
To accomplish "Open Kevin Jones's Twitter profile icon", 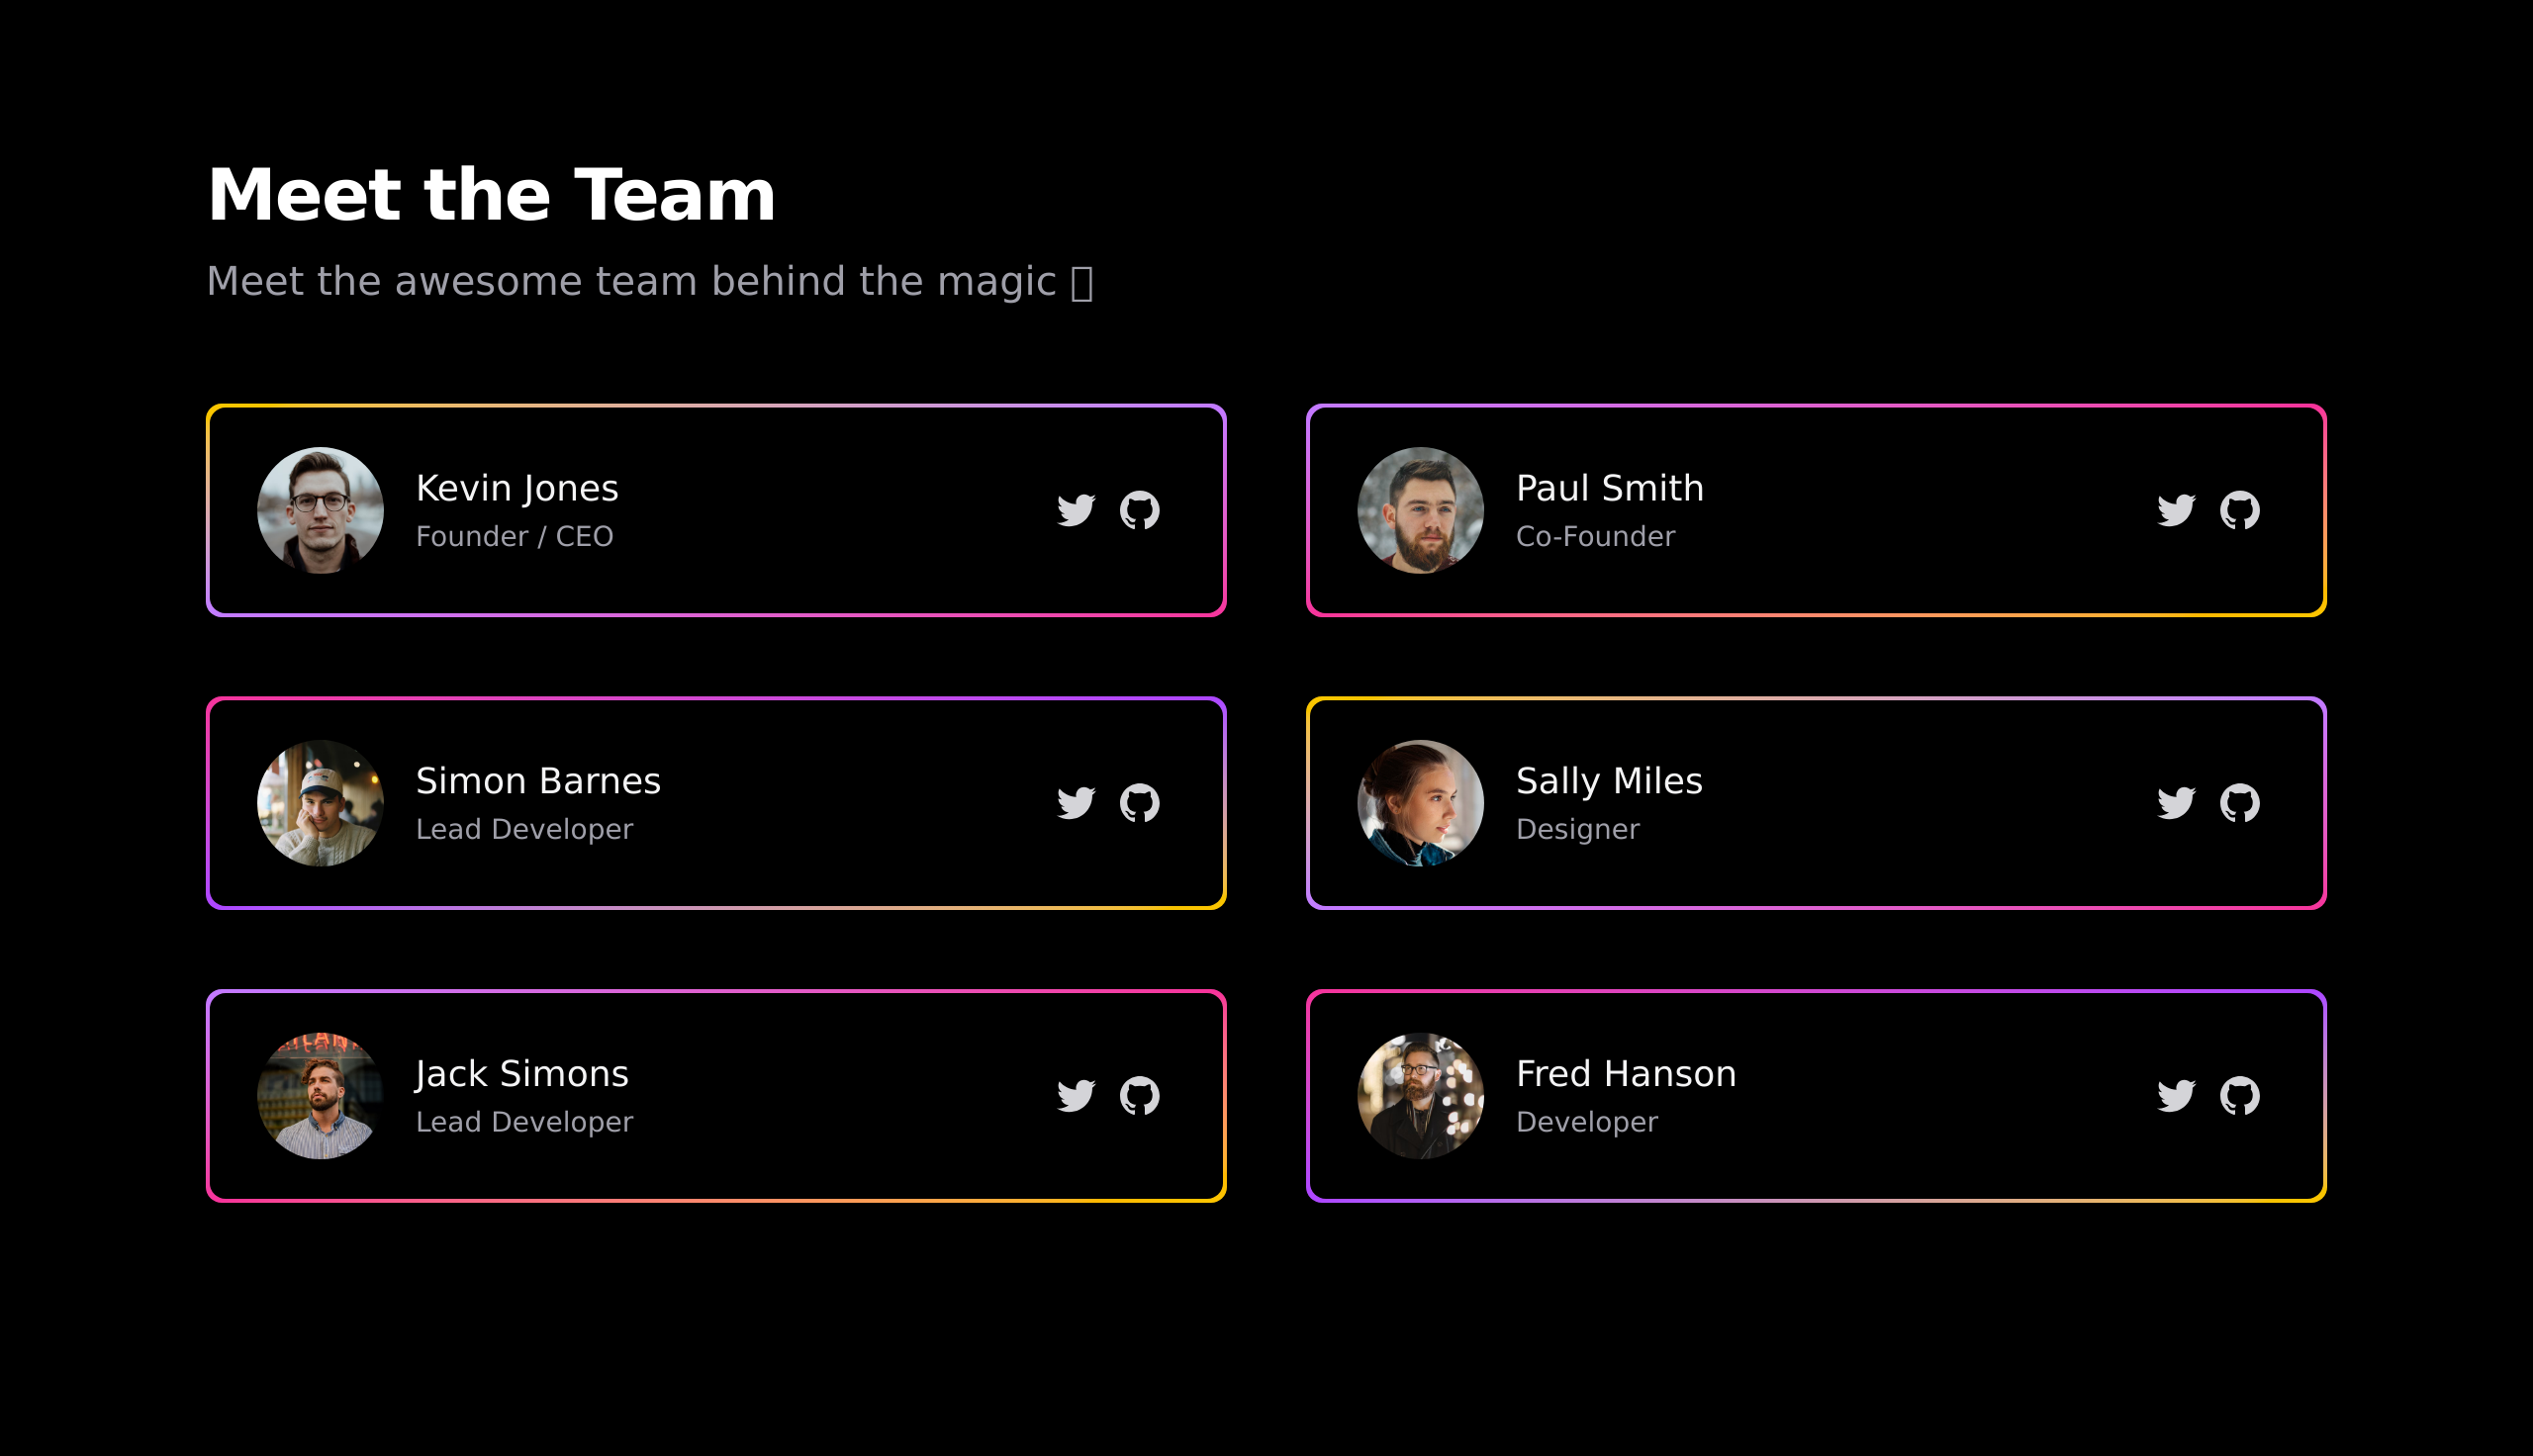I will pos(1076,510).
